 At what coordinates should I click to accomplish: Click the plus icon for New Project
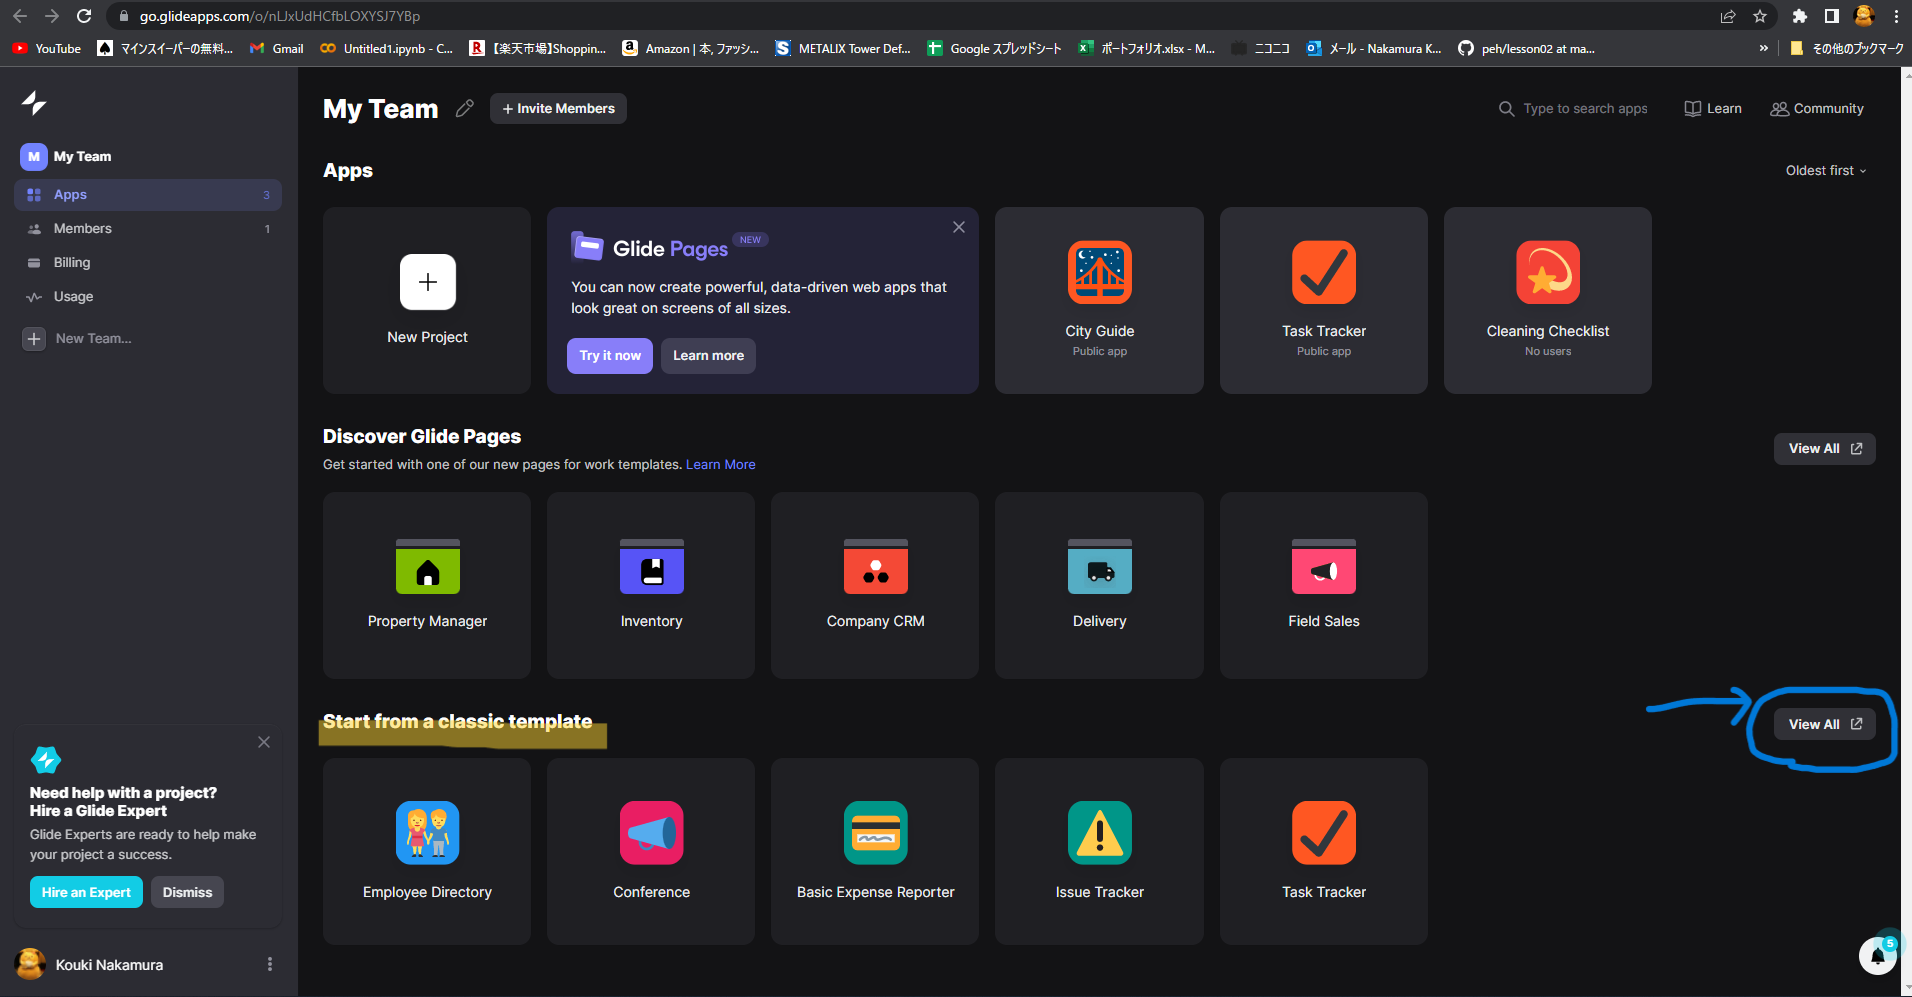pos(427,282)
